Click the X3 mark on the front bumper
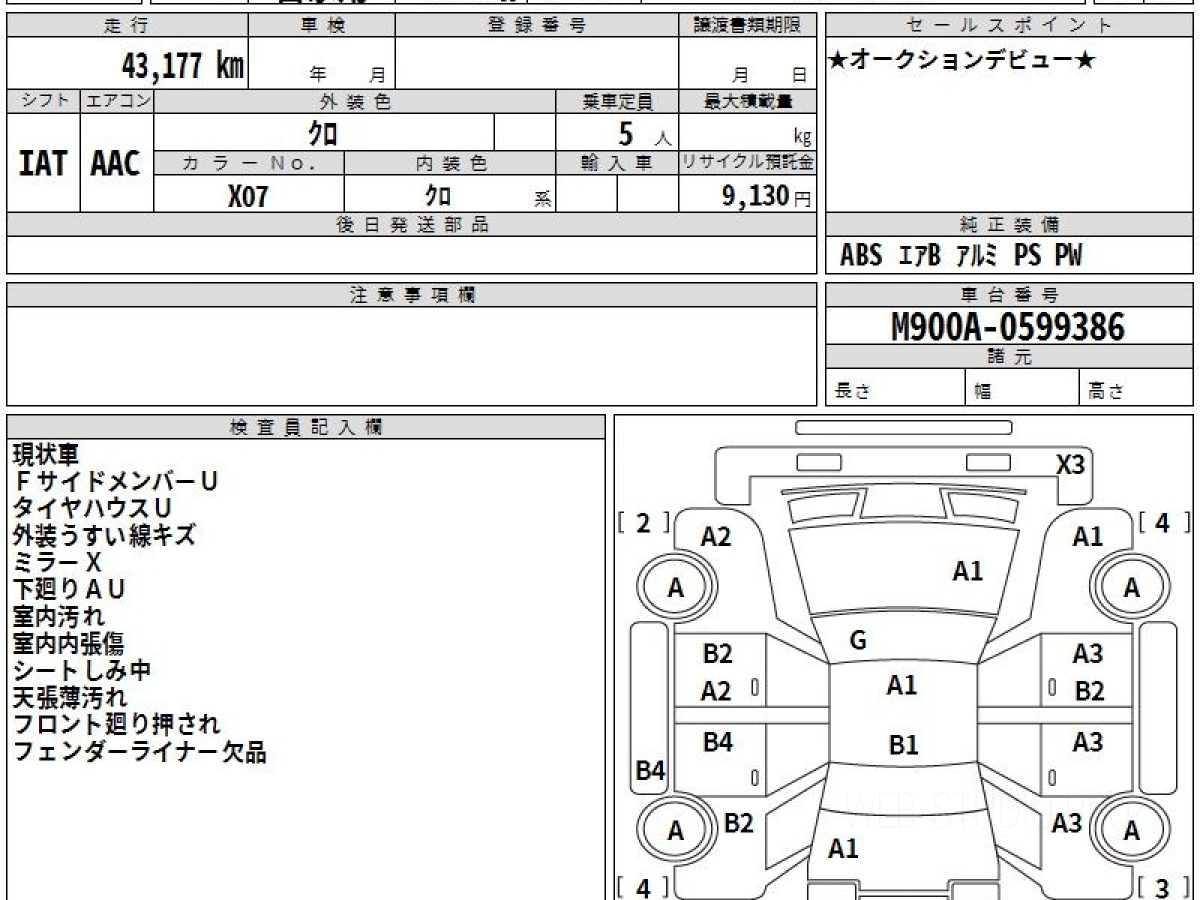Image resolution: width=1200 pixels, height=900 pixels. pyautogui.click(x=1070, y=464)
